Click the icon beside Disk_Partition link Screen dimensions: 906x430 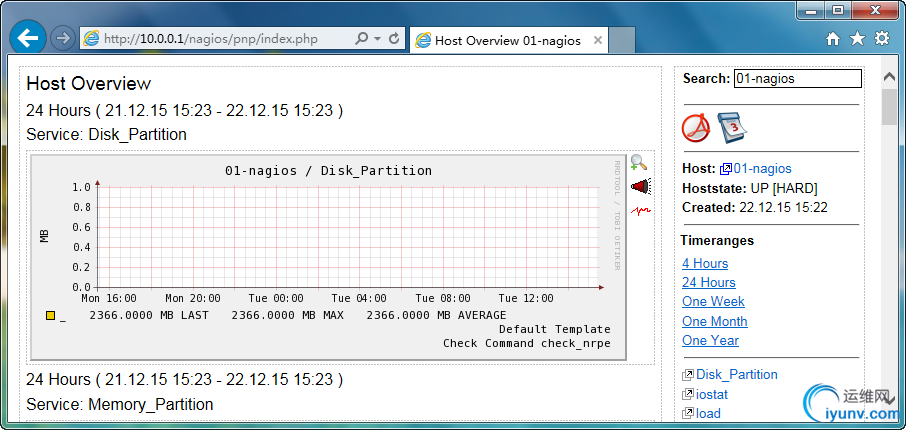[688, 375]
